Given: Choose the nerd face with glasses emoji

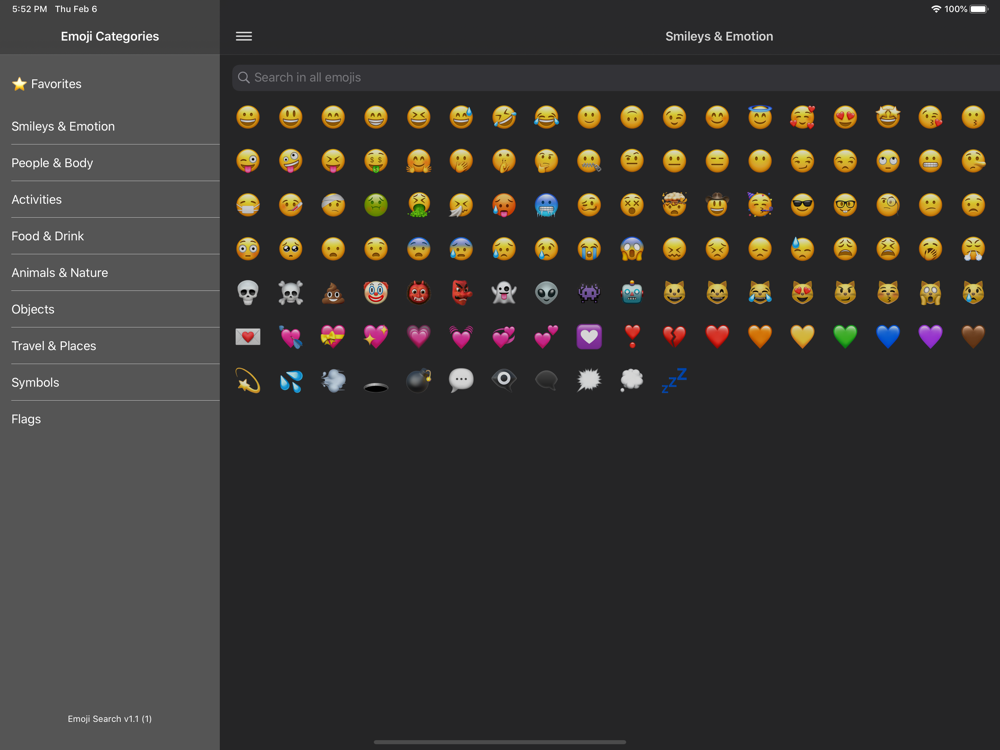Looking at the screenshot, I should (x=845, y=205).
